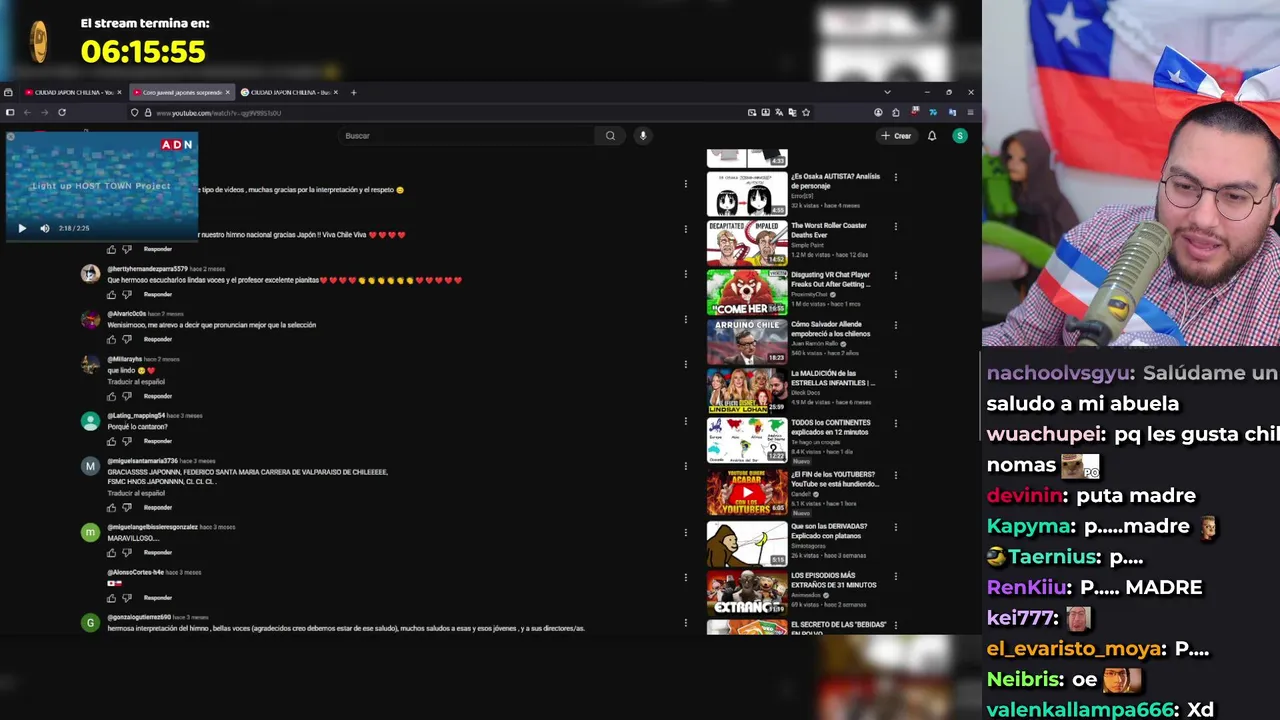Open the Crear menu
The width and height of the screenshot is (1280, 720).
tap(896, 136)
